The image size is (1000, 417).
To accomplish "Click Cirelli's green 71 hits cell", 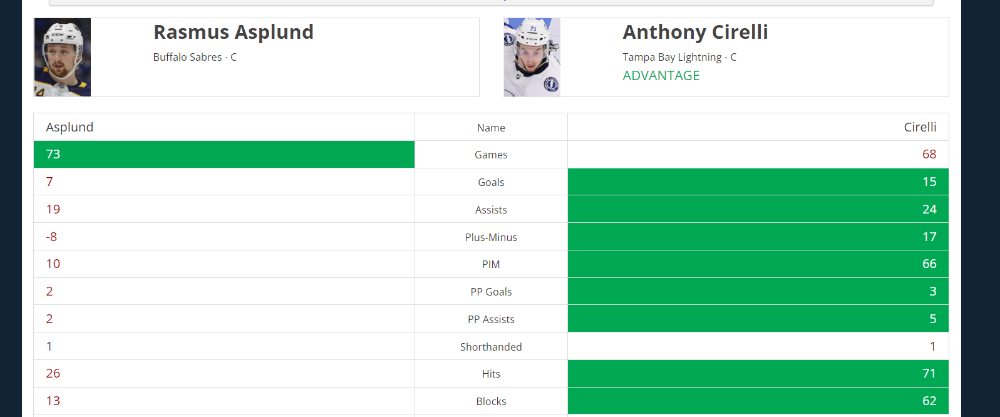I will tap(758, 374).
